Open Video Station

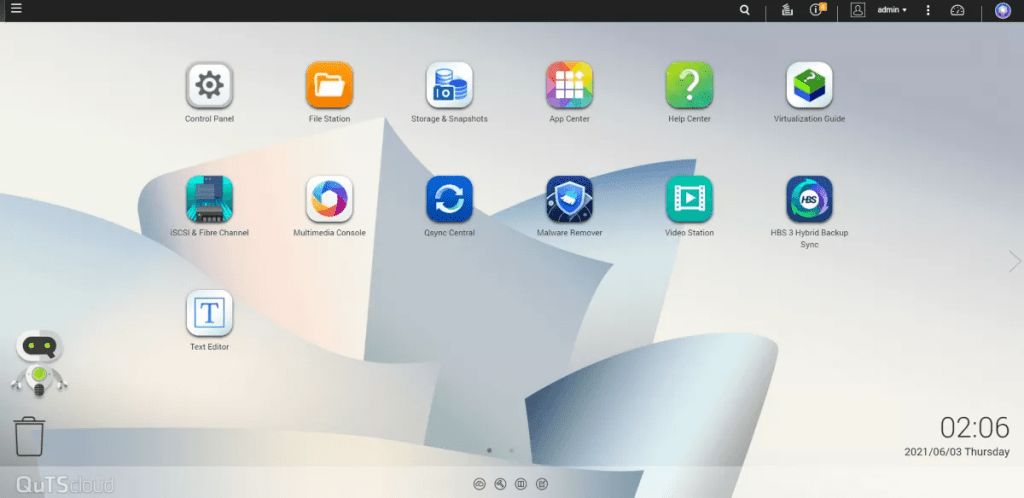click(x=689, y=199)
